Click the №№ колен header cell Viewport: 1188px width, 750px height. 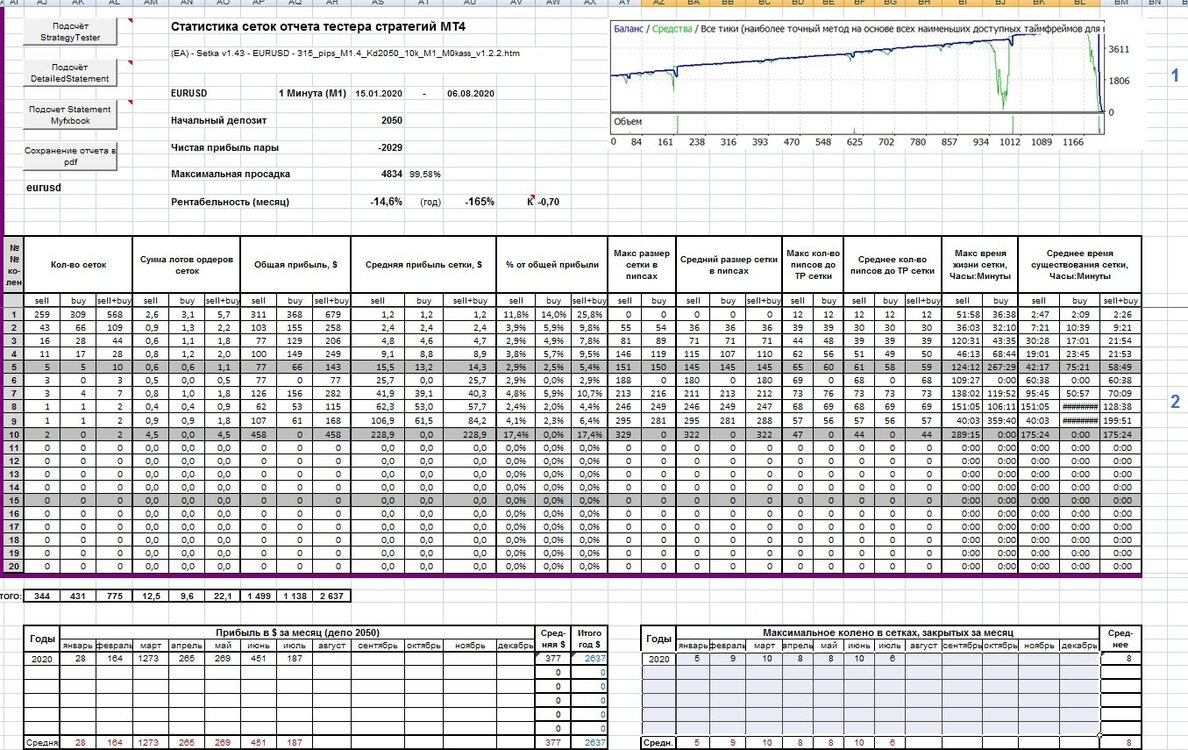point(14,264)
